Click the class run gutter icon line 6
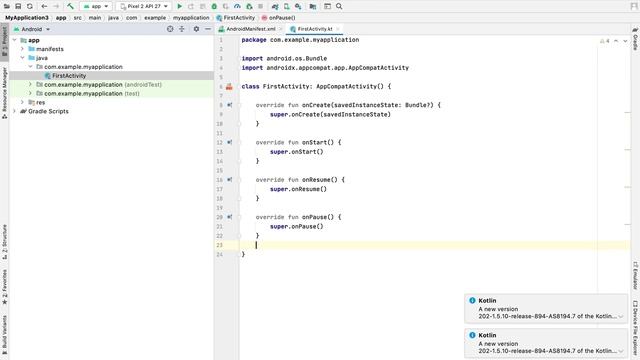 [229, 87]
